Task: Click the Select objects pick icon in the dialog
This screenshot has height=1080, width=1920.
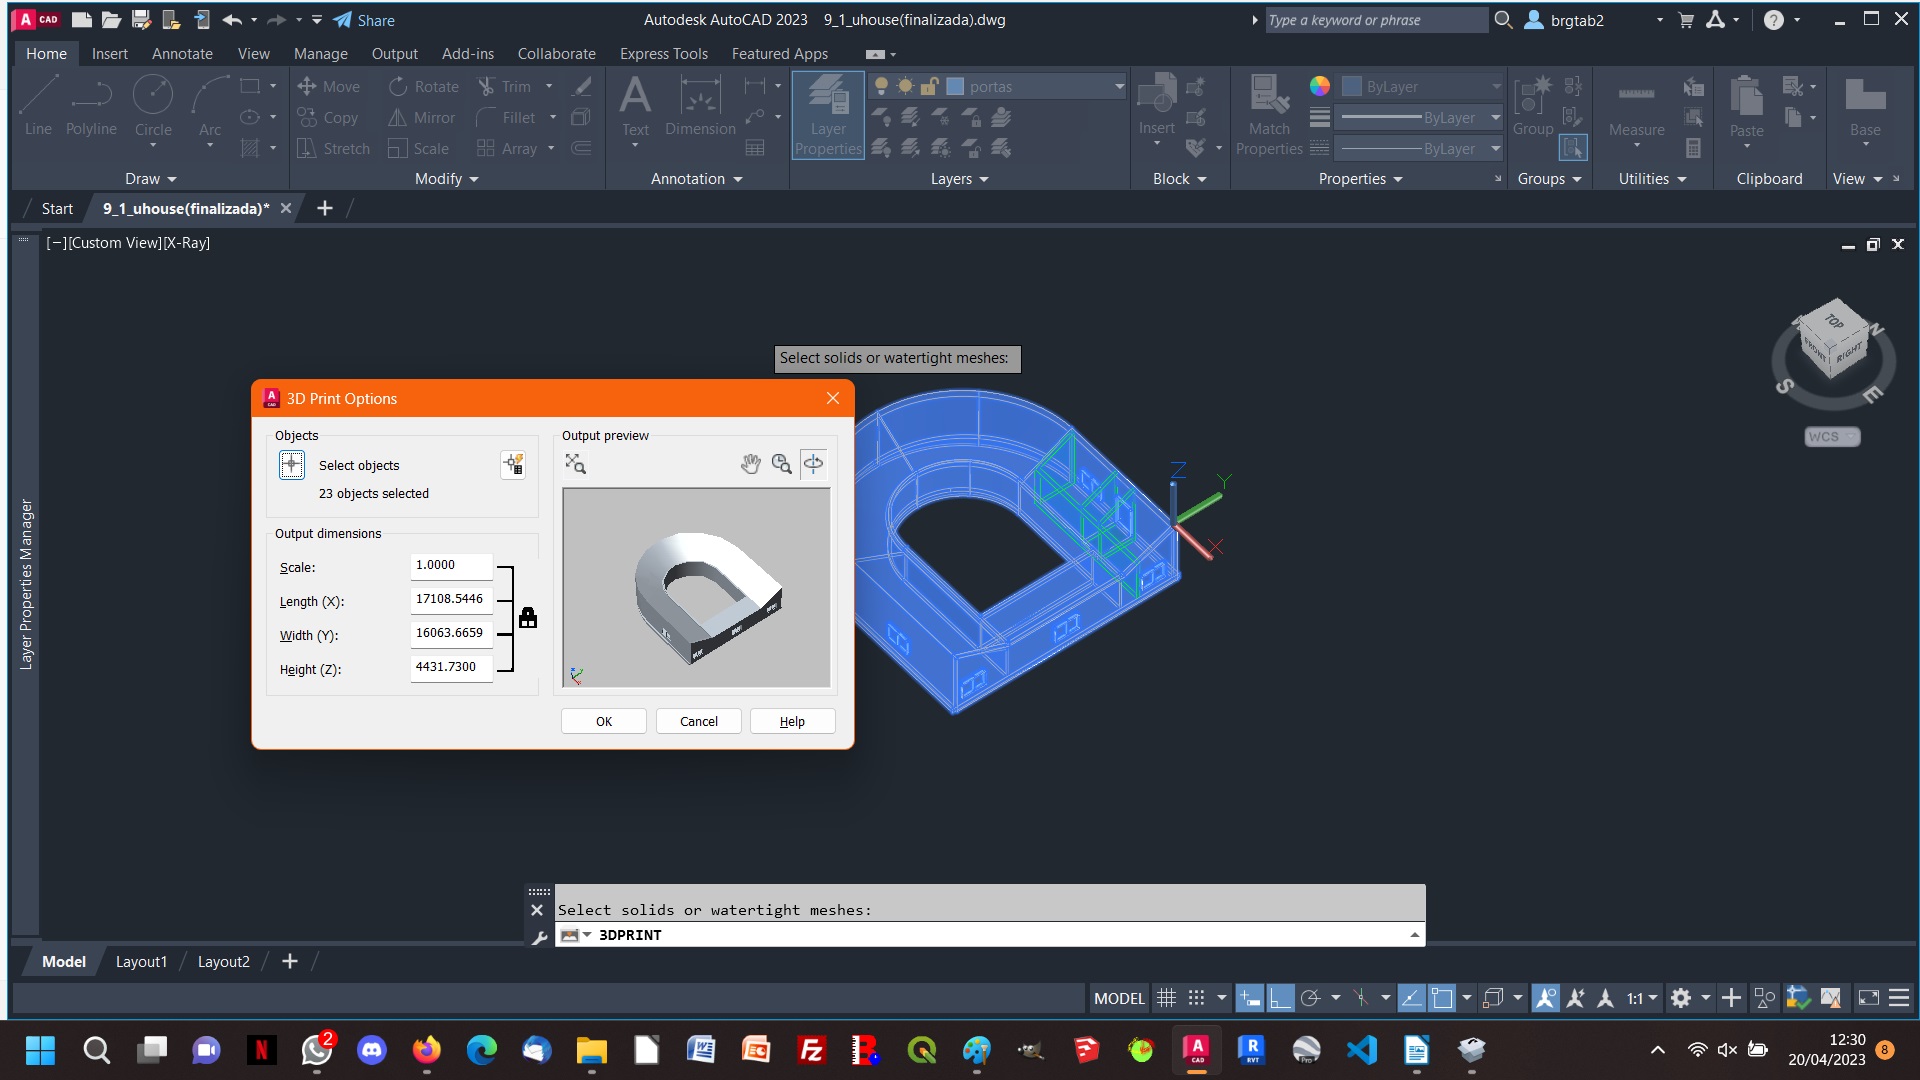Action: click(292, 465)
